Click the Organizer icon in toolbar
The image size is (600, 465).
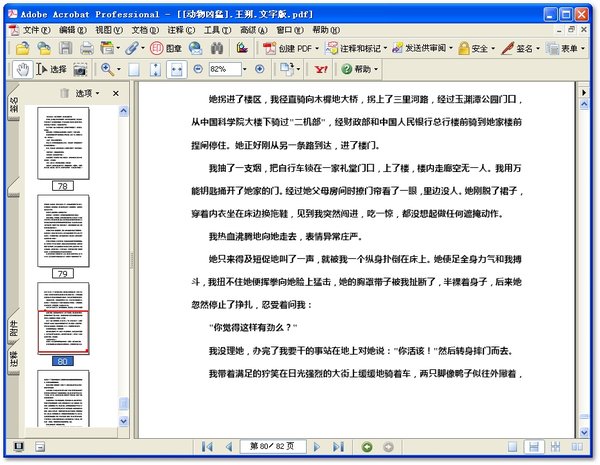pyautogui.click(x=108, y=49)
